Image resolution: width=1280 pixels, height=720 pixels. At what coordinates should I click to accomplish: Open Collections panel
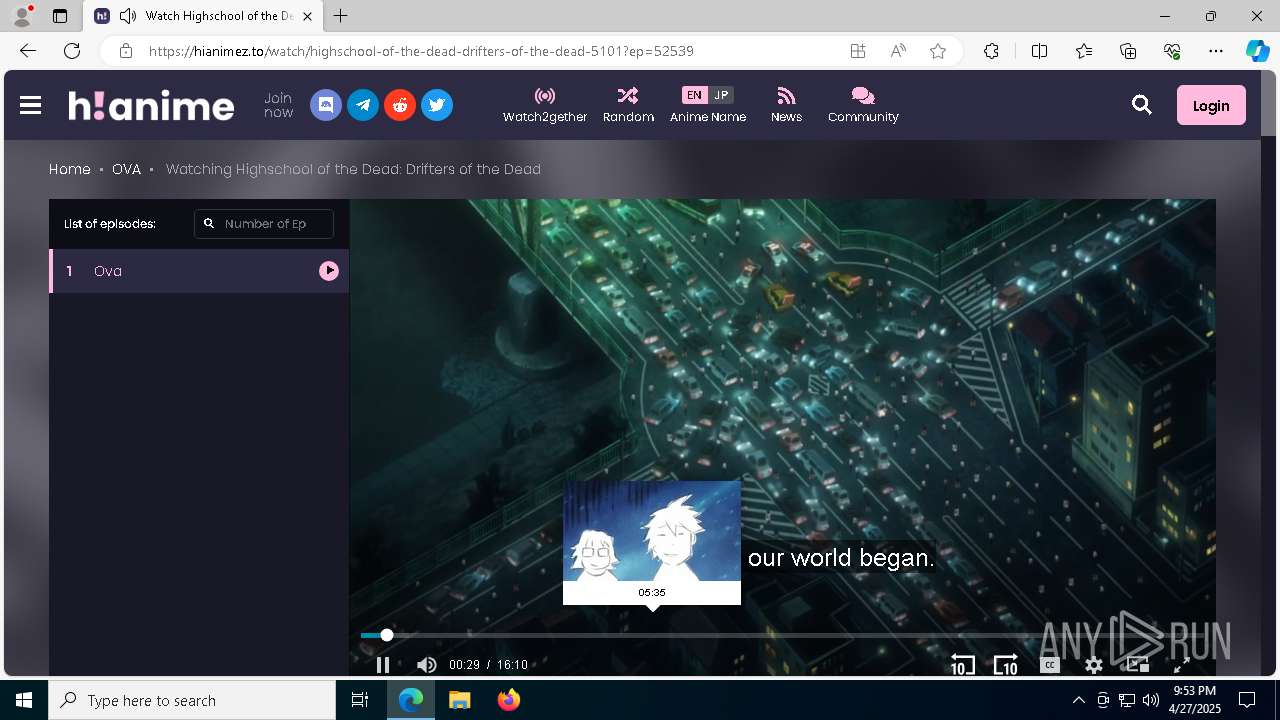[x=1128, y=51]
